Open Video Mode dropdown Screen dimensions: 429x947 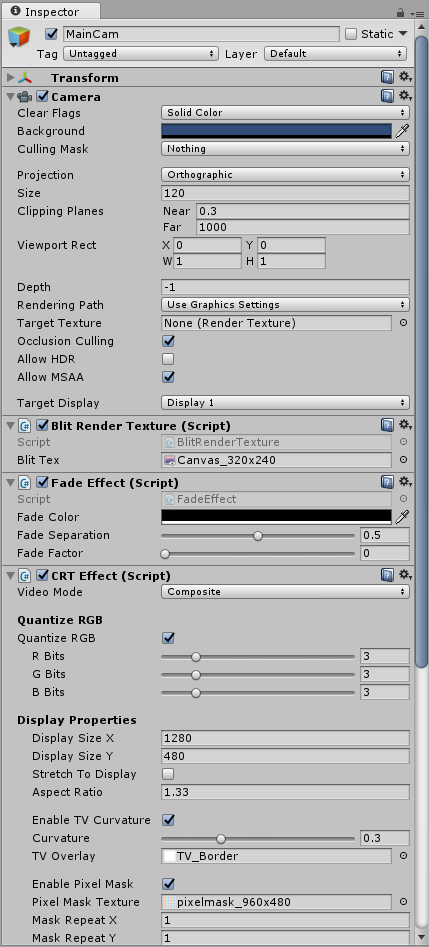(x=285, y=592)
